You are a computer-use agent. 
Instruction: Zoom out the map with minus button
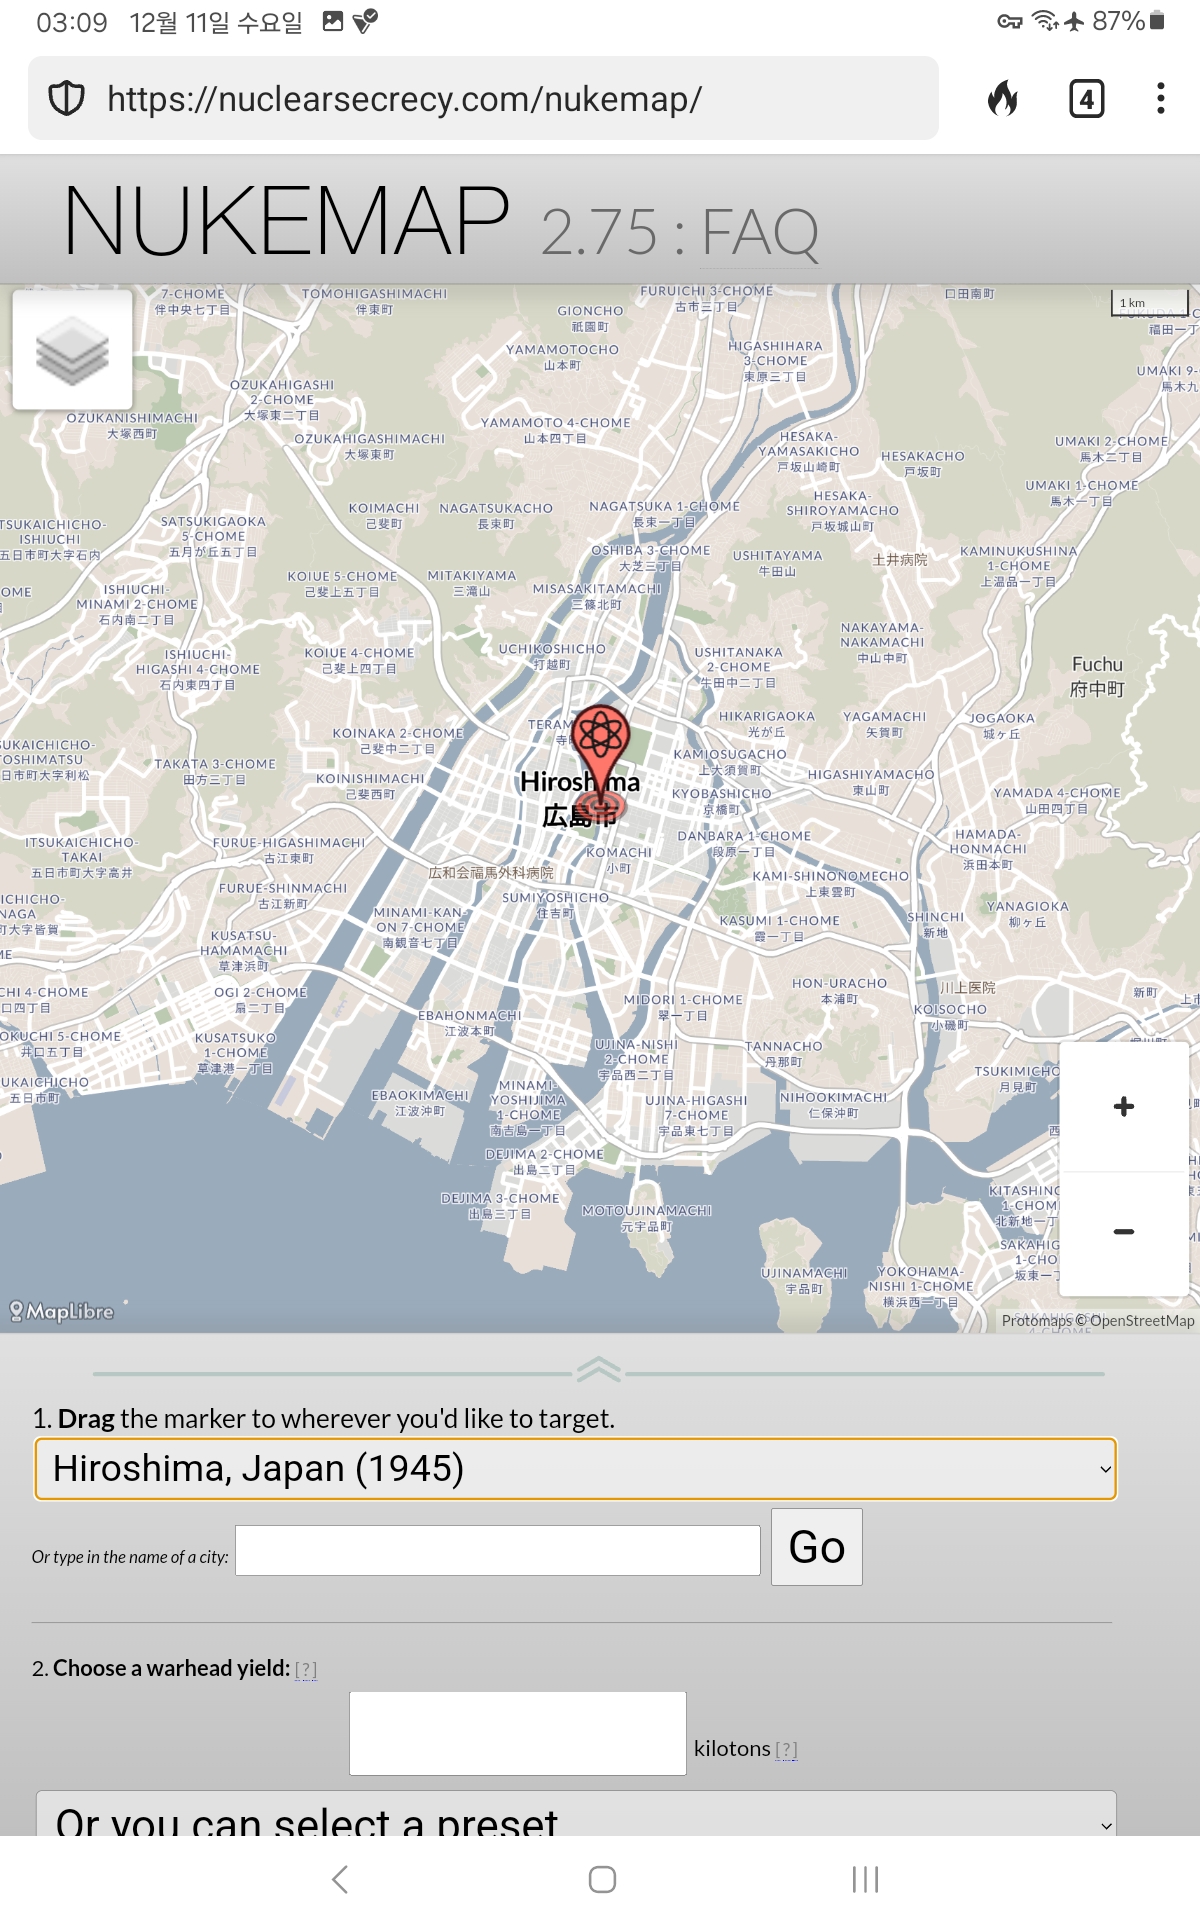click(1123, 1232)
